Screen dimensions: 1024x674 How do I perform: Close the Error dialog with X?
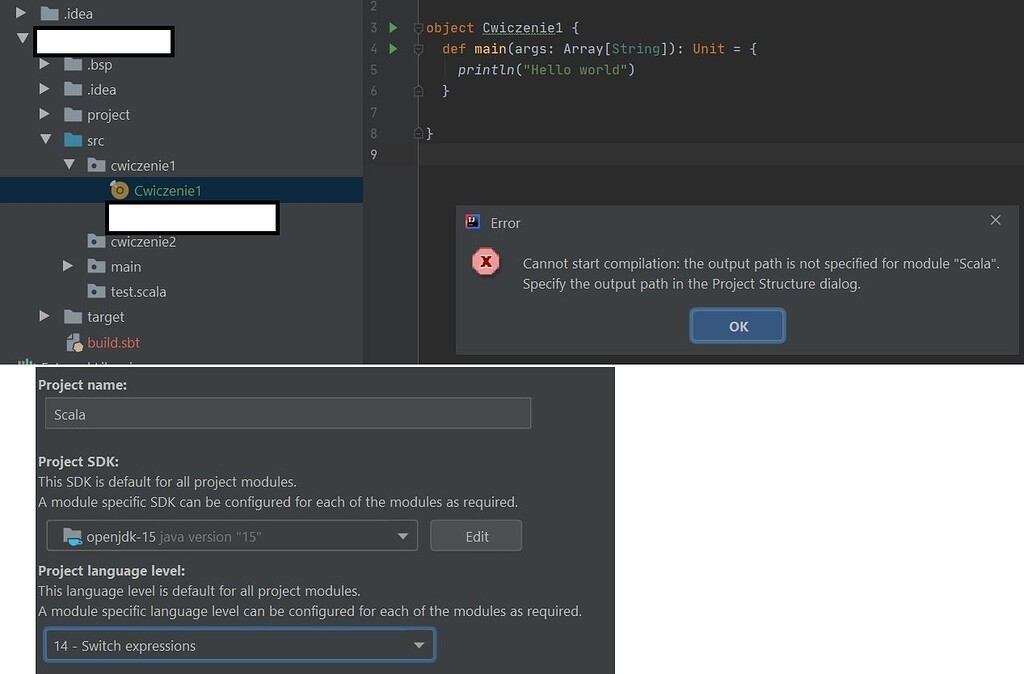[x=995, y=221]
